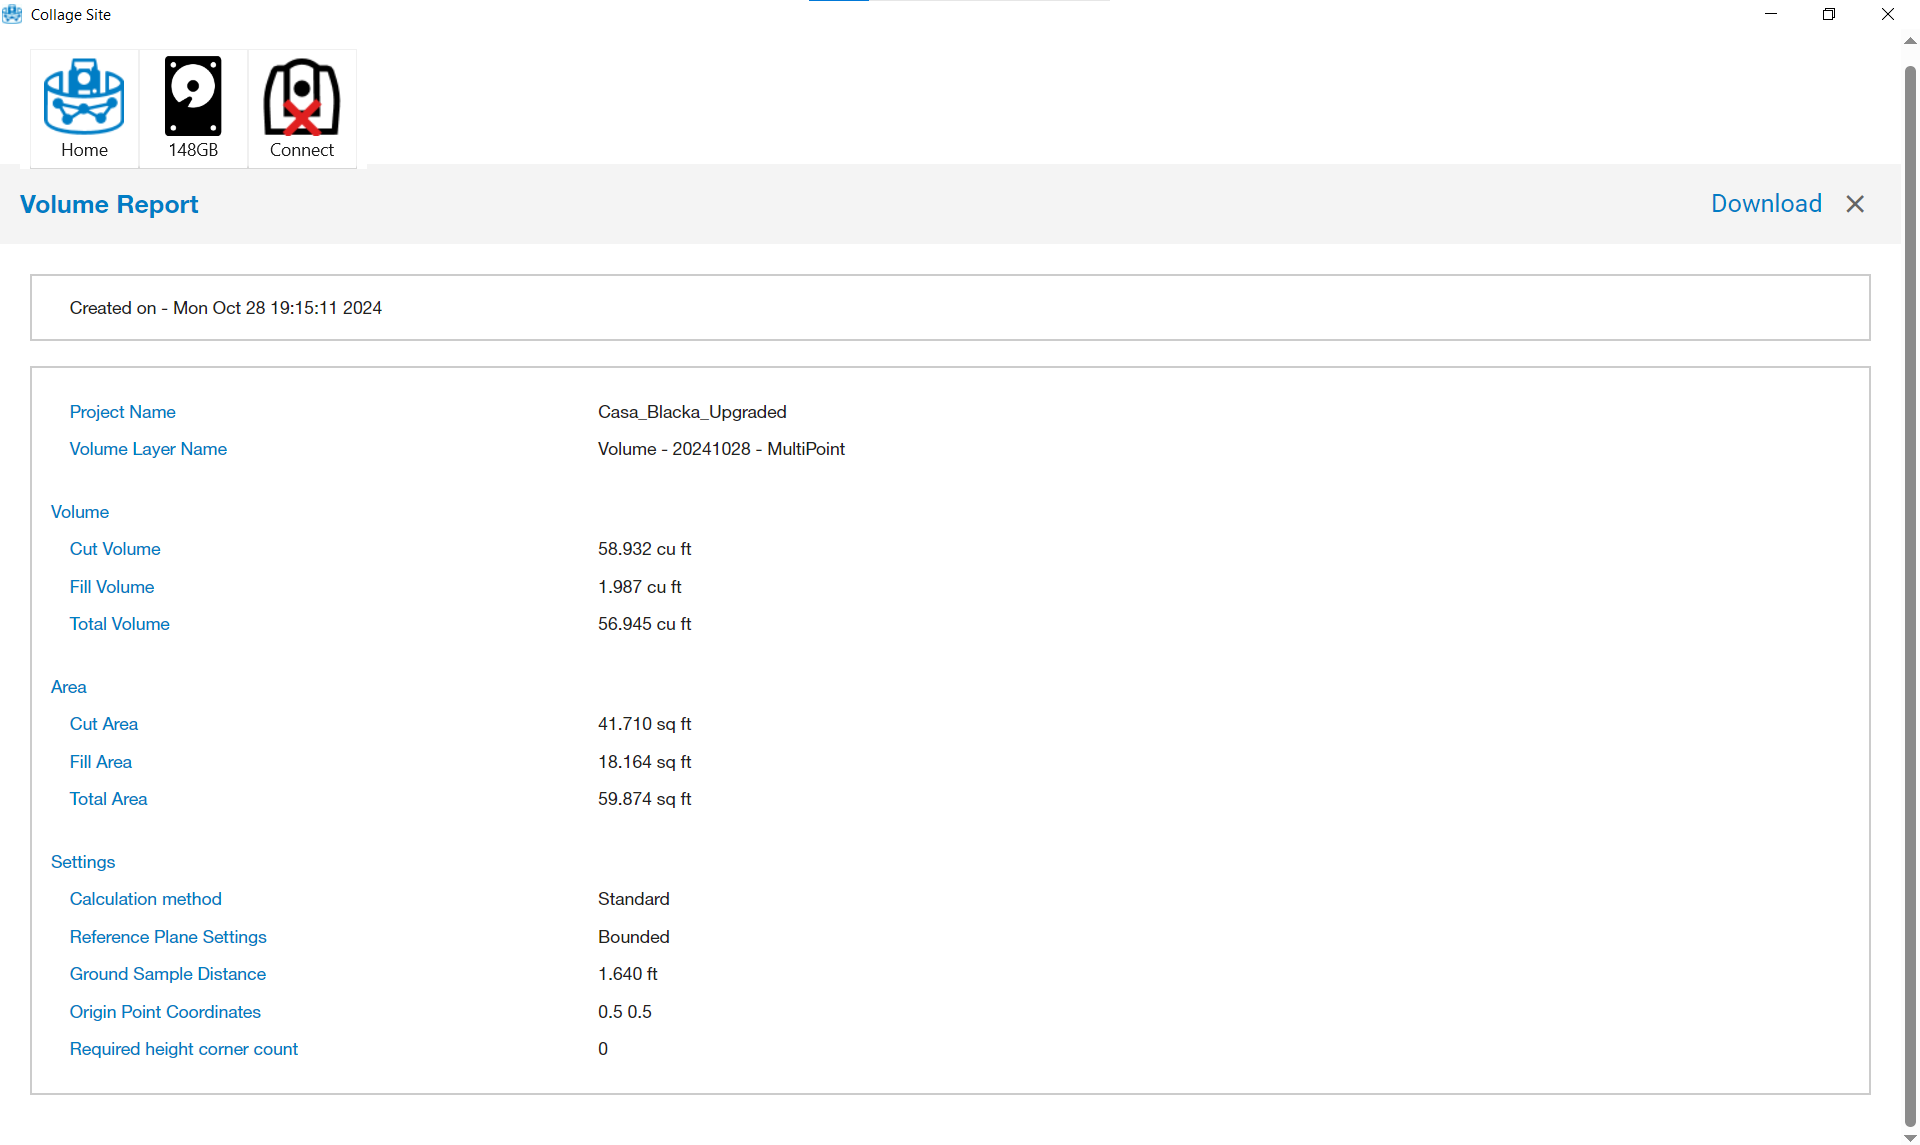Click the Origin Point Coordinates label
This screenshot has height=1145, width=1920.
(x=165, y=1012)
